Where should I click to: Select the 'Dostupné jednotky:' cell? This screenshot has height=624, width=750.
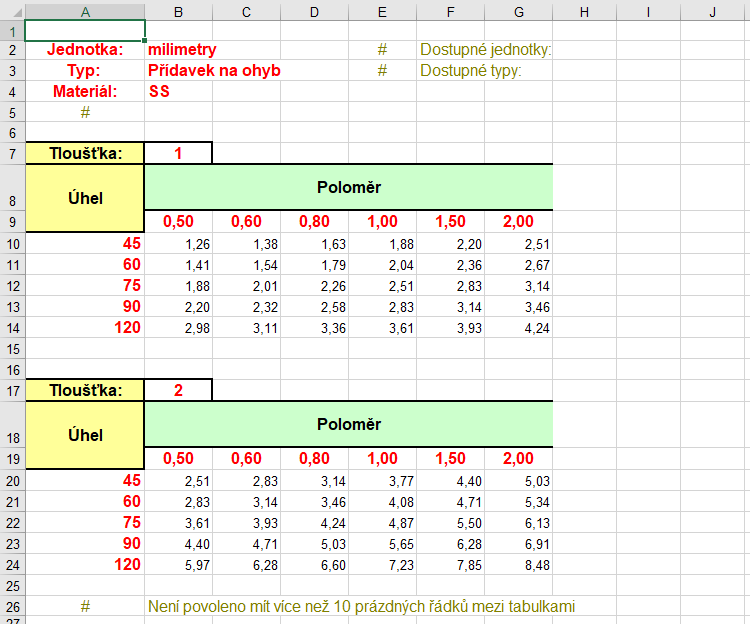(x=485, y=50)
